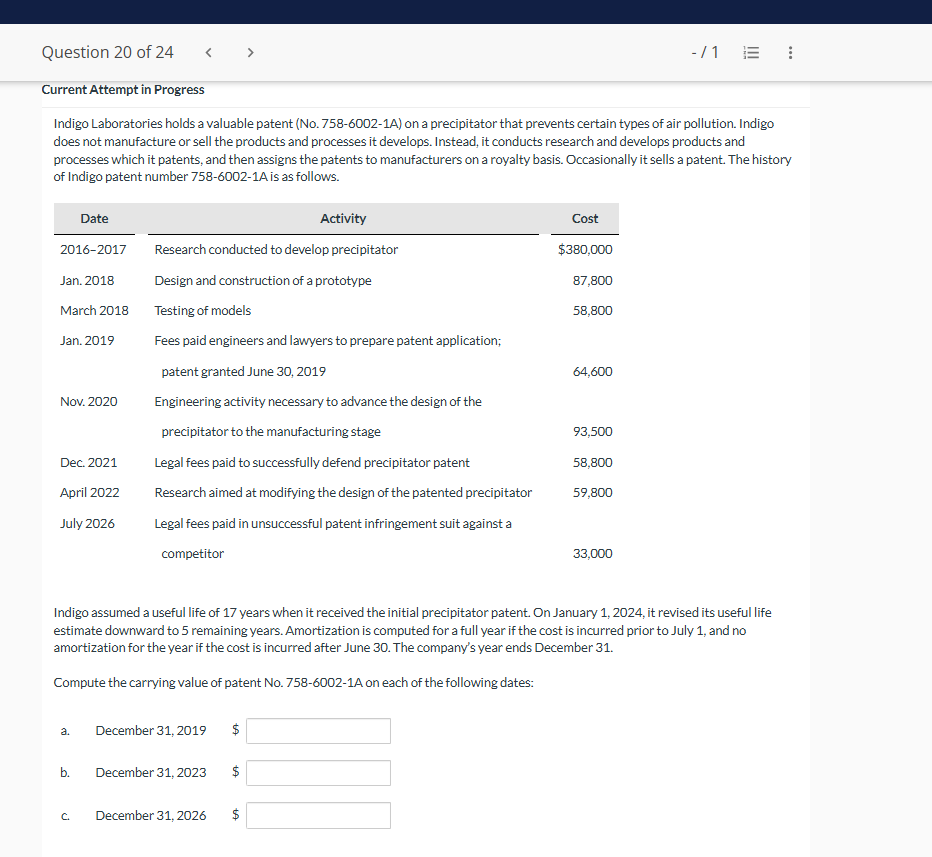Open the three-dot more options menu
This screenshot has height=857, width=932.
(x=790, y=52)
